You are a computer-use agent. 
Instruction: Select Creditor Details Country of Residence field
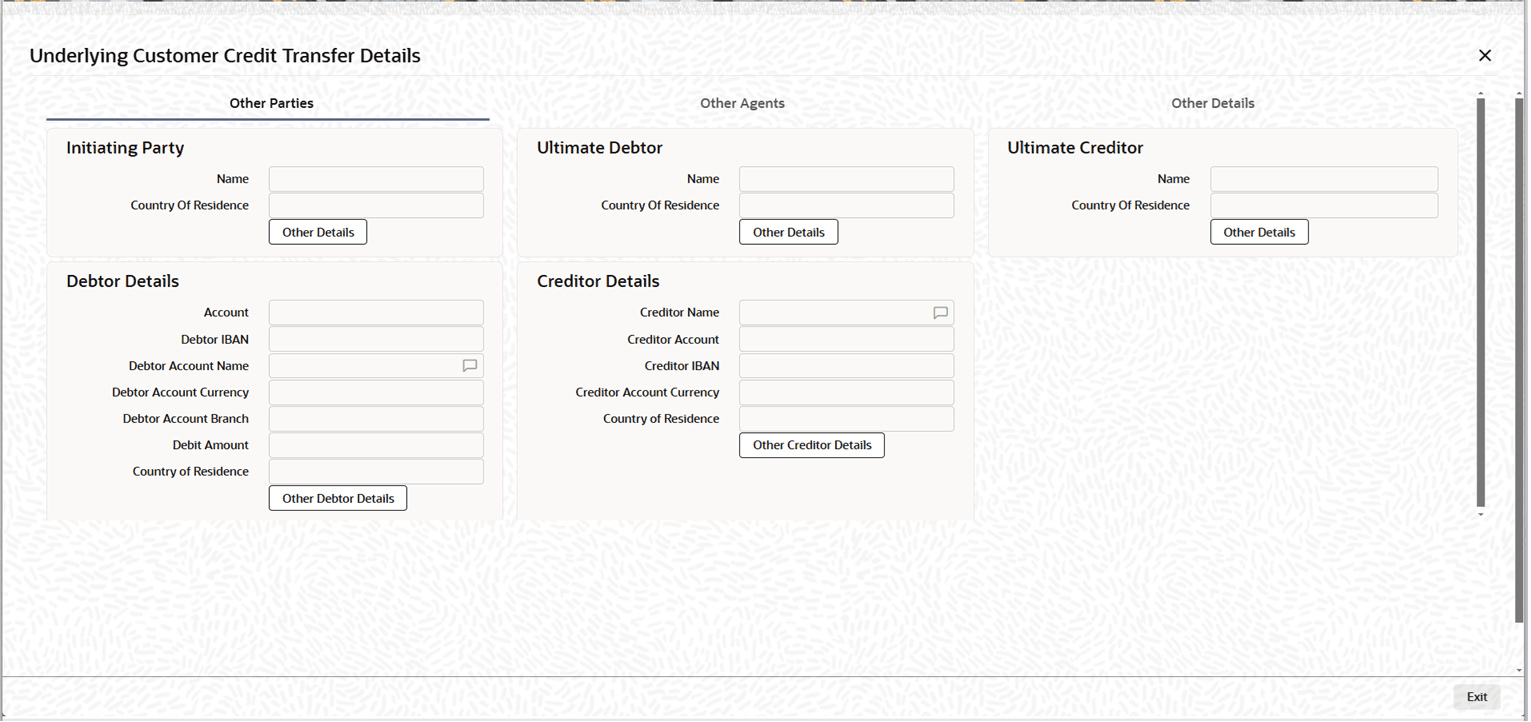(847, 419)
